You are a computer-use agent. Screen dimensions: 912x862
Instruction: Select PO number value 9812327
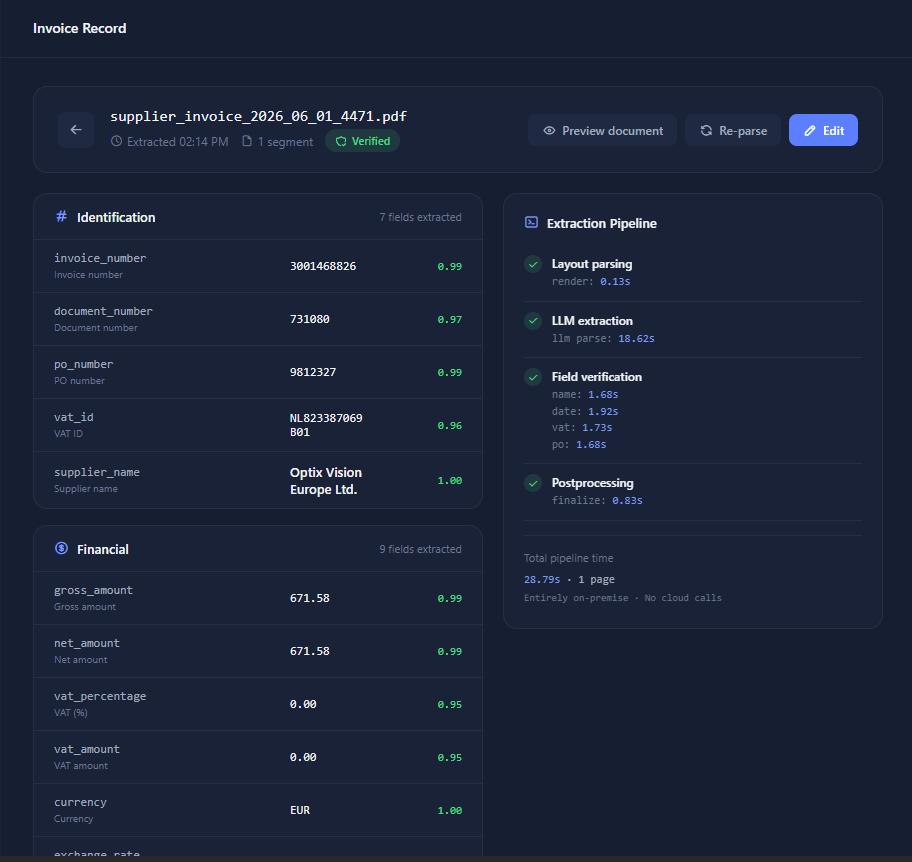coord(313,372)
